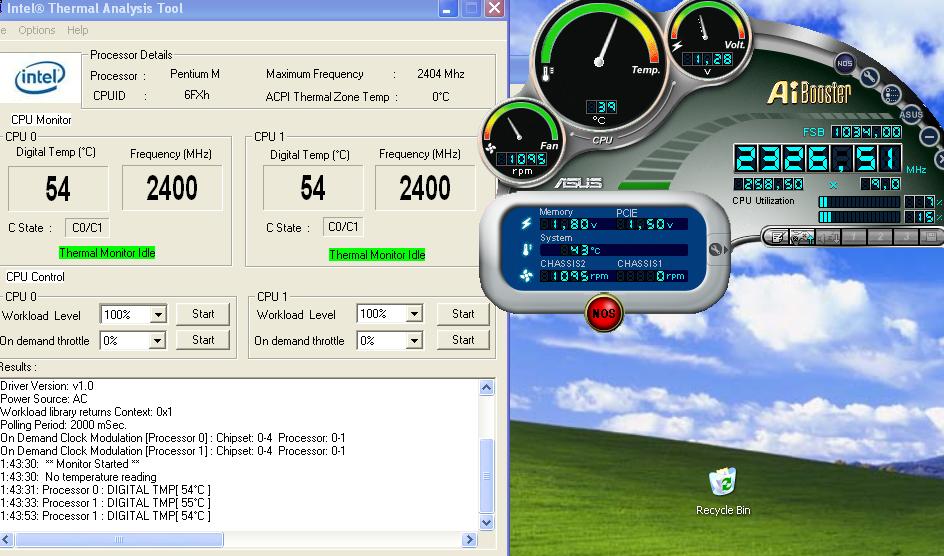Screen dimensions: 944x556
Task: Start CPU 1 on demand throttle
Action: tap(463, 339)
